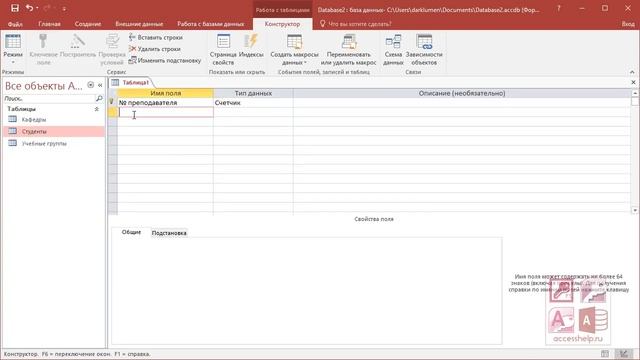Open the Customize Quick Access Toolbar dropdown
Image resolution: width=640 pixels, height=360 pixels.
click(x=64, y=9)
